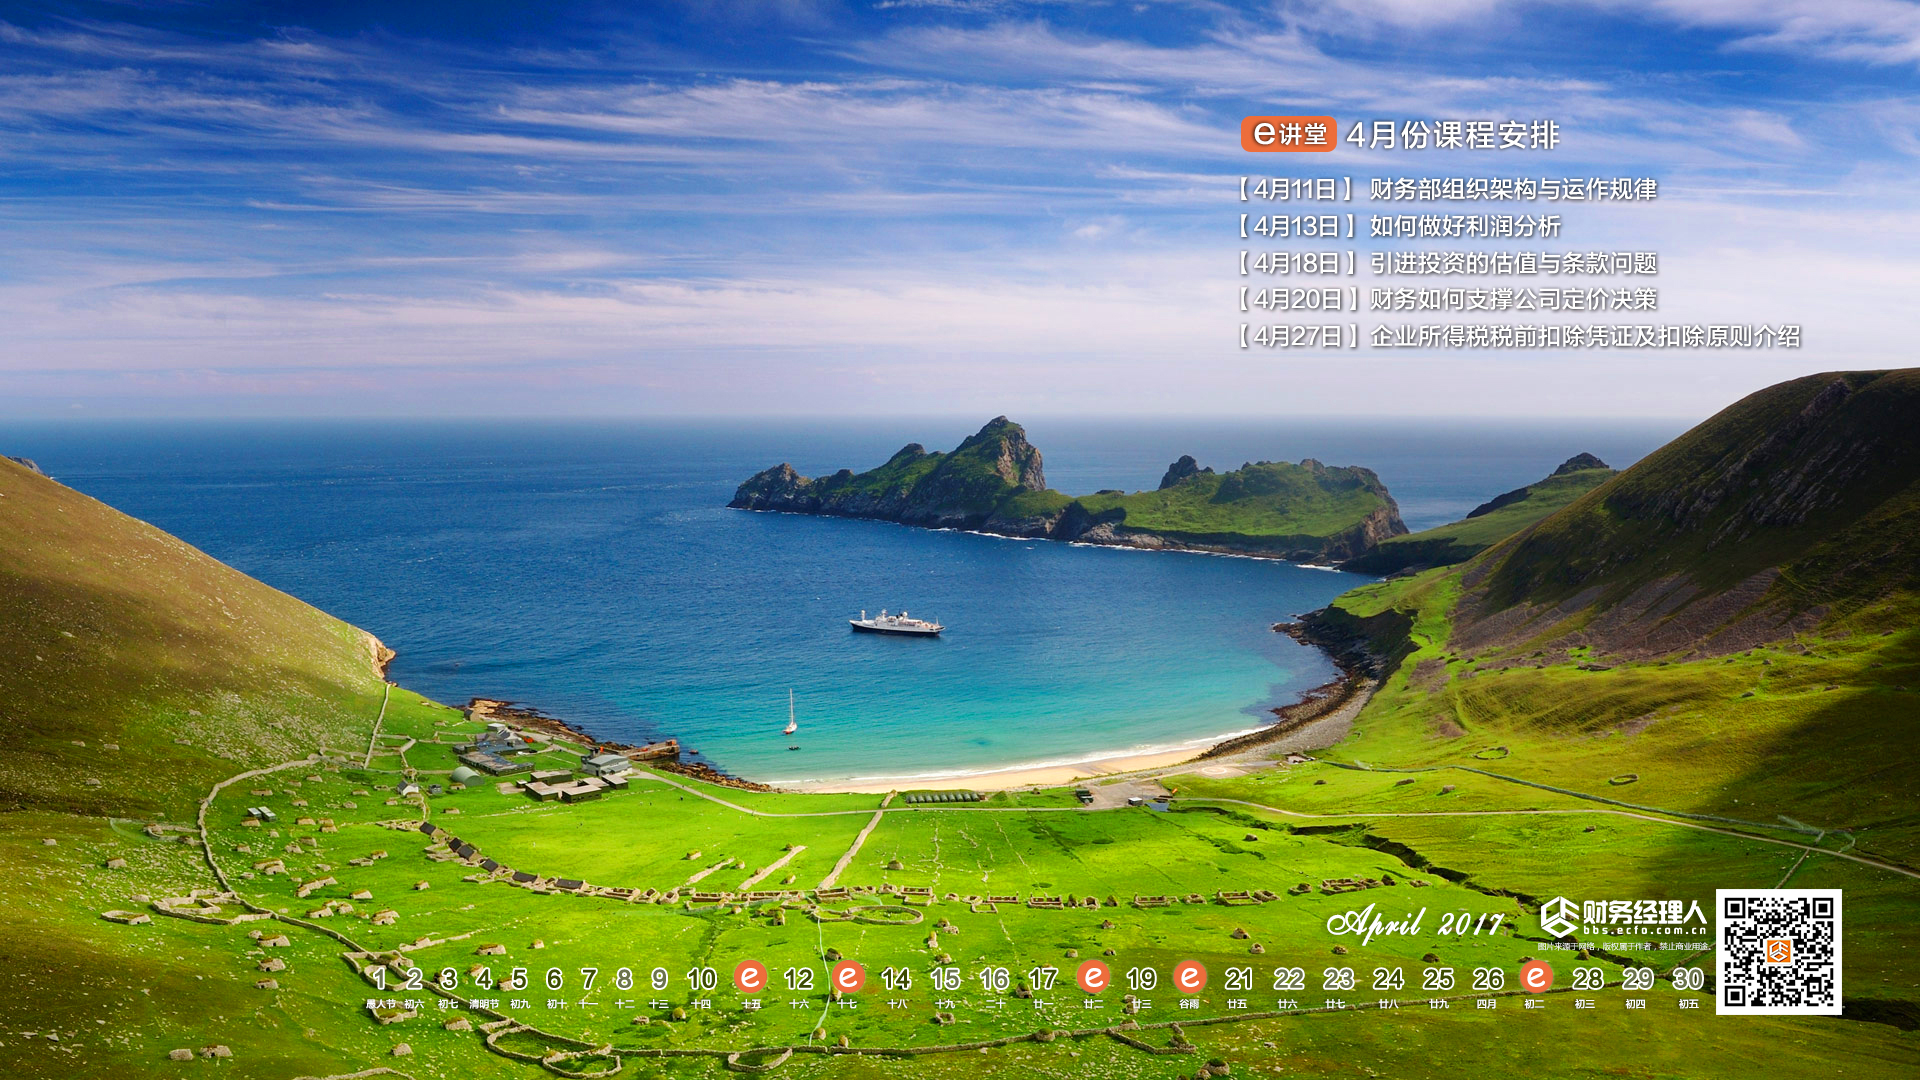1920x1080 pixels.
Task: Select the 4月份课程安排 heading
Action: pos(1453,135)
